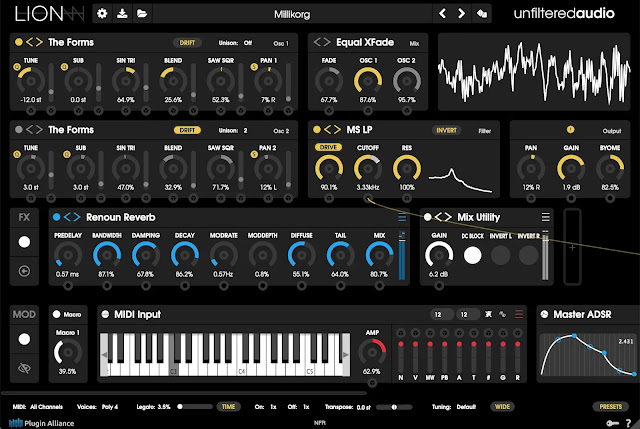Click the Legato slider handle
640x429 pixels.
pos(180,407)
